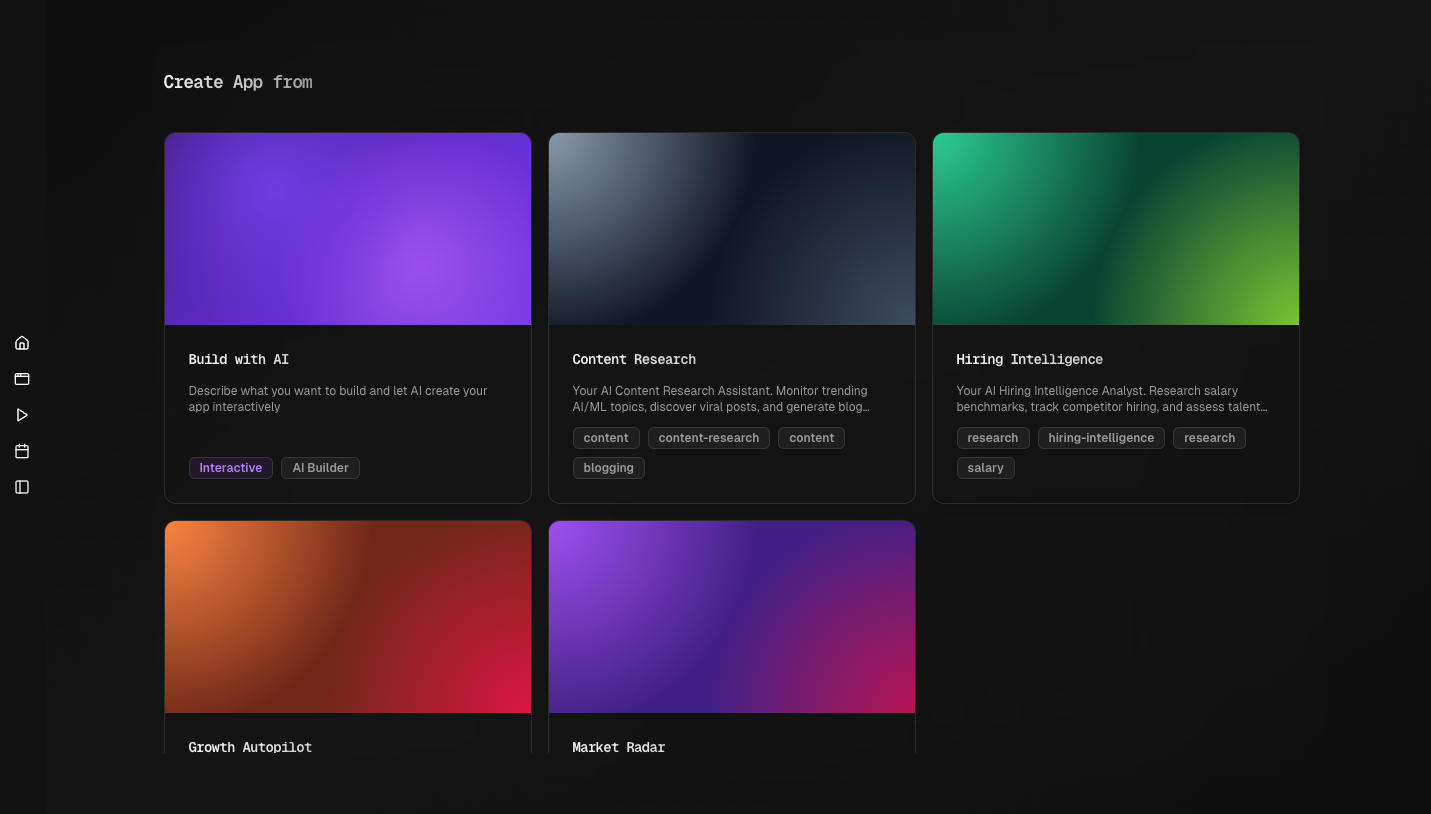Select the Interactive tag on Build with AI
The image size is (1431, 814).
[230, 467]
